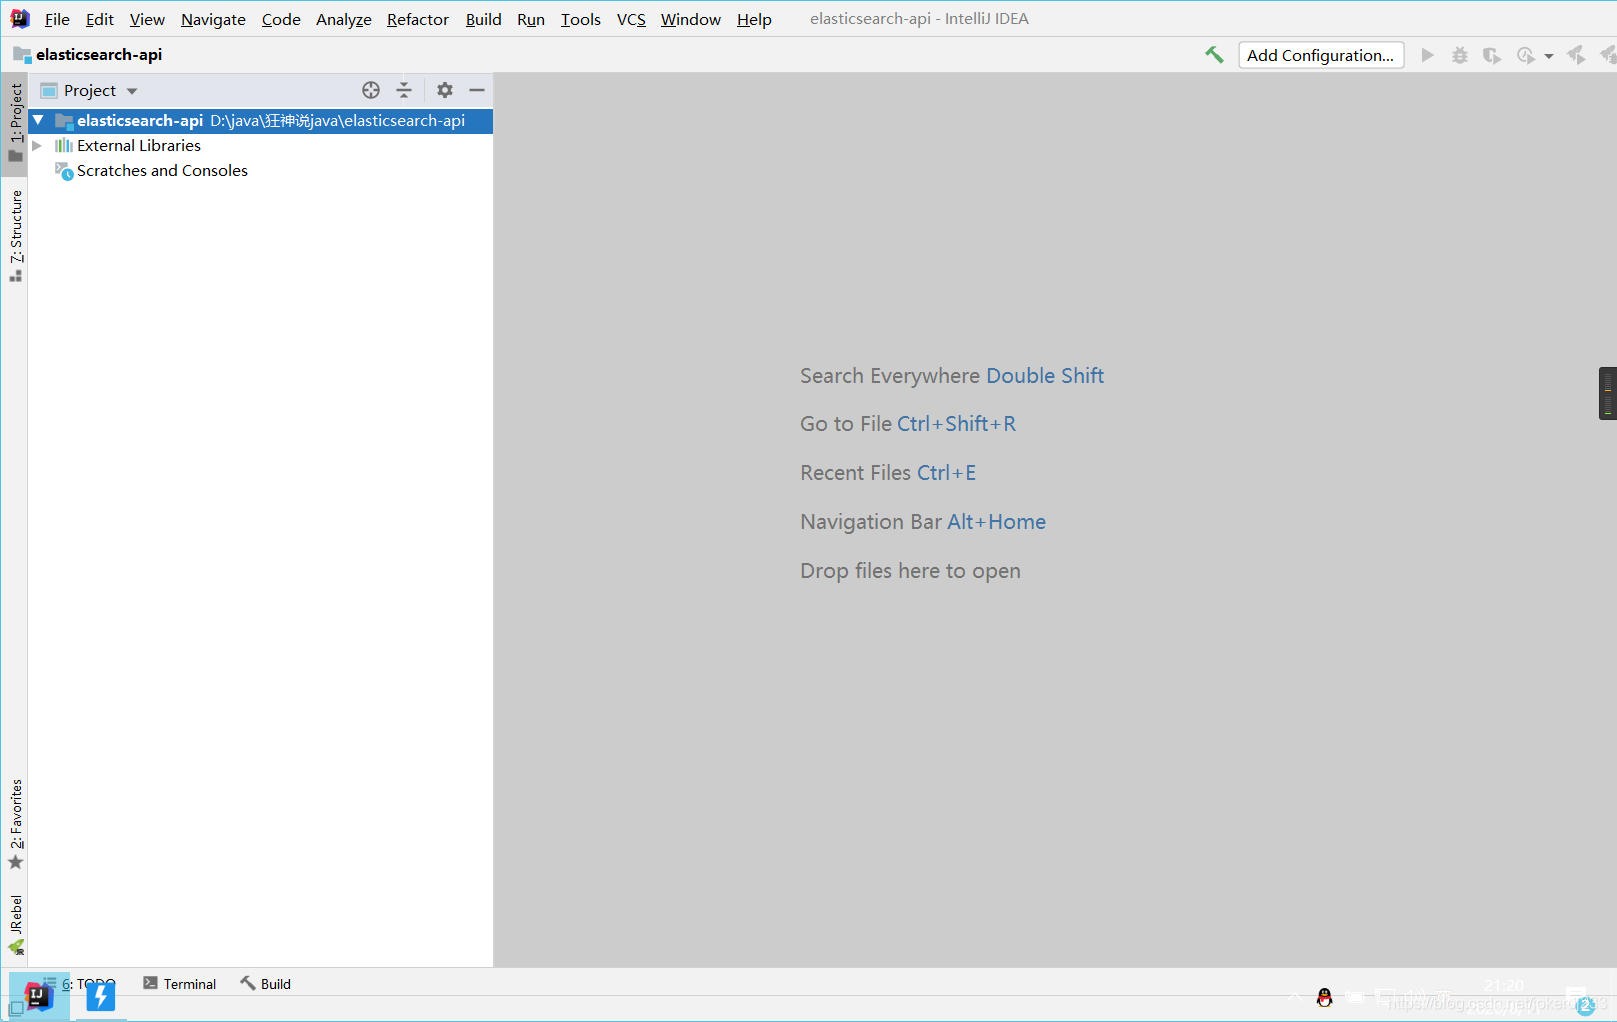Open the Project panel gear settings

pyautogui.click(x=445, y=90)
